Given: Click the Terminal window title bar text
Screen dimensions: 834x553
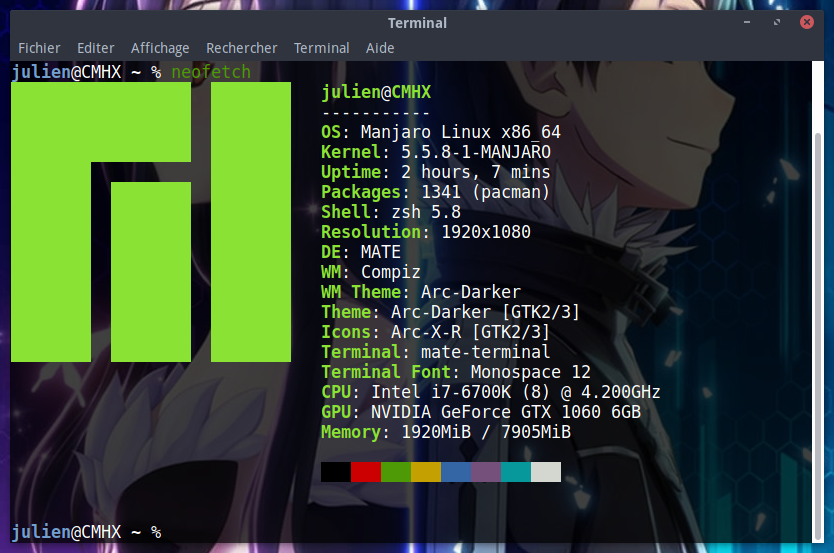Looking at the screenshot, I should pos(417,23).
